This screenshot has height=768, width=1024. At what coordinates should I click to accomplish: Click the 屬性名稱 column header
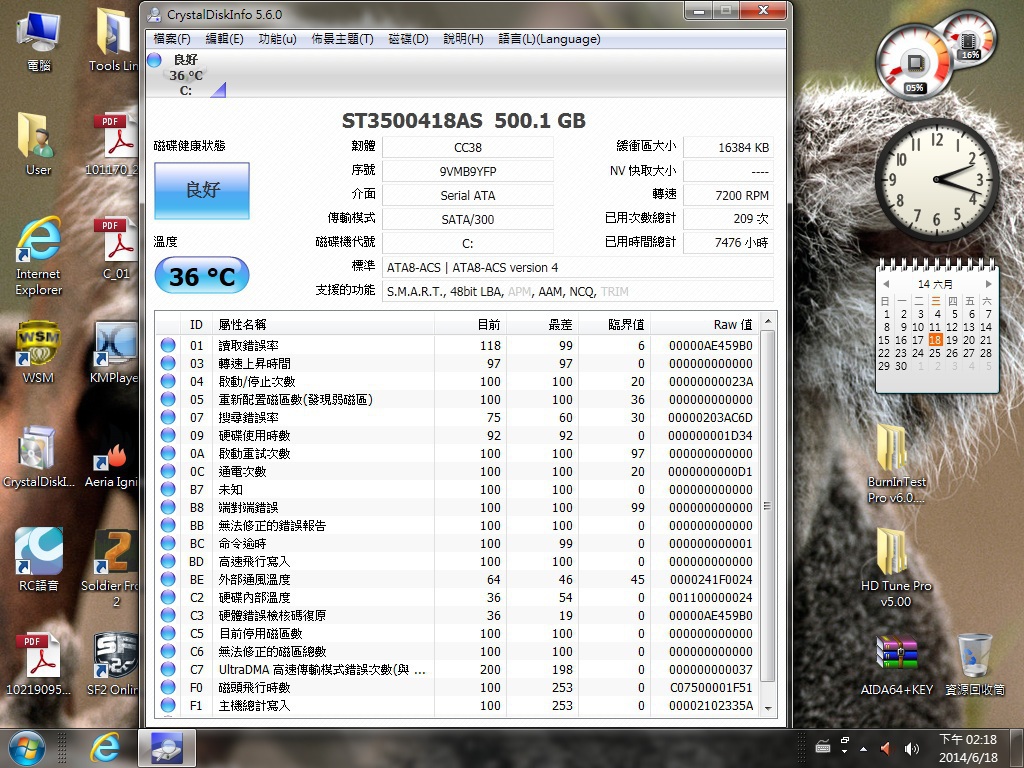pyautogui.click(x=323, y=324)
